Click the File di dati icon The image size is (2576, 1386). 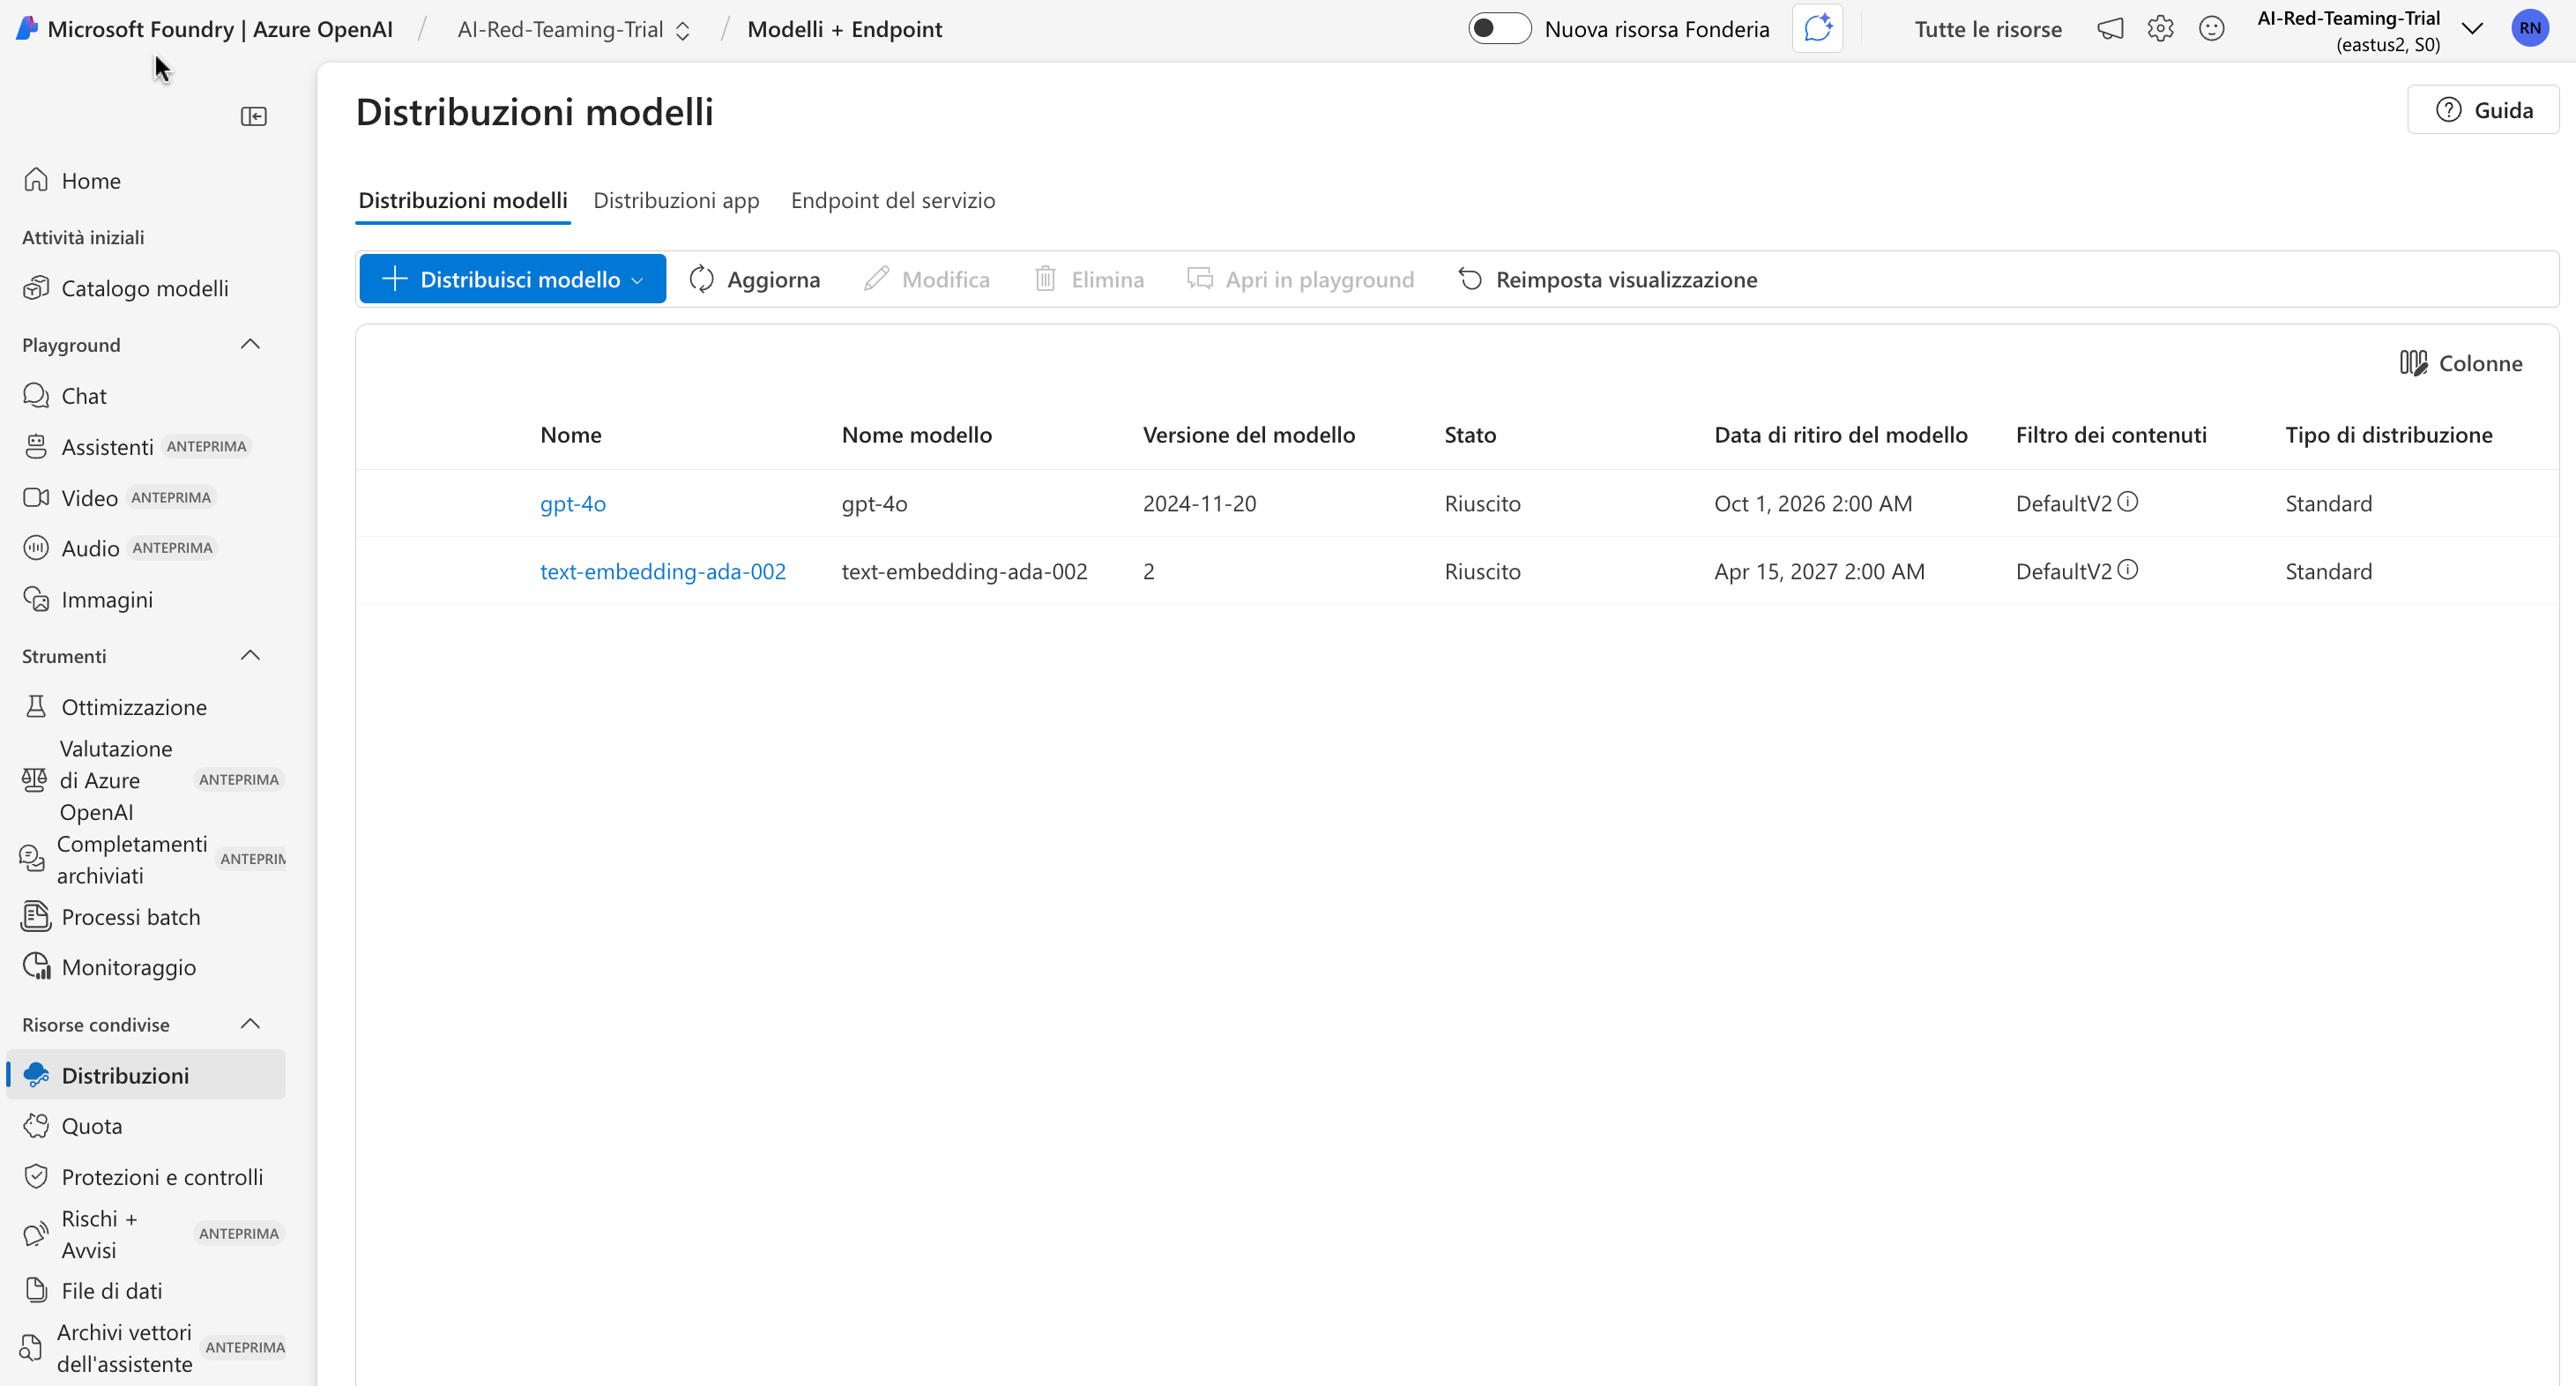36,1291
